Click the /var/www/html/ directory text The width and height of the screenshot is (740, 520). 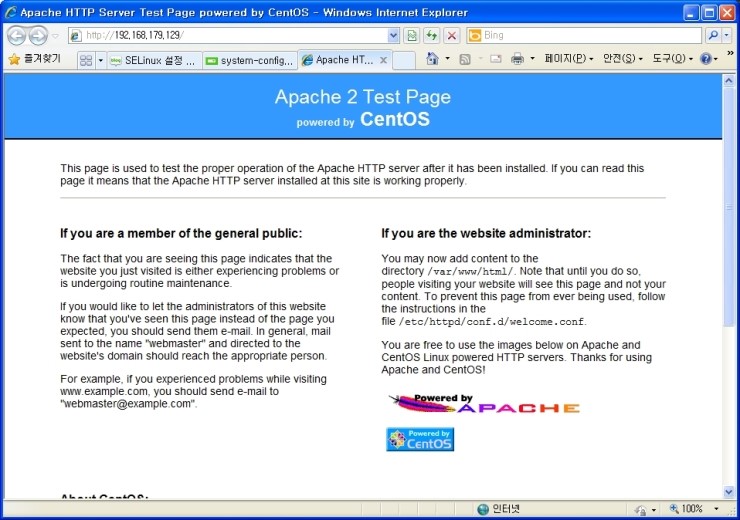[470, 271]
